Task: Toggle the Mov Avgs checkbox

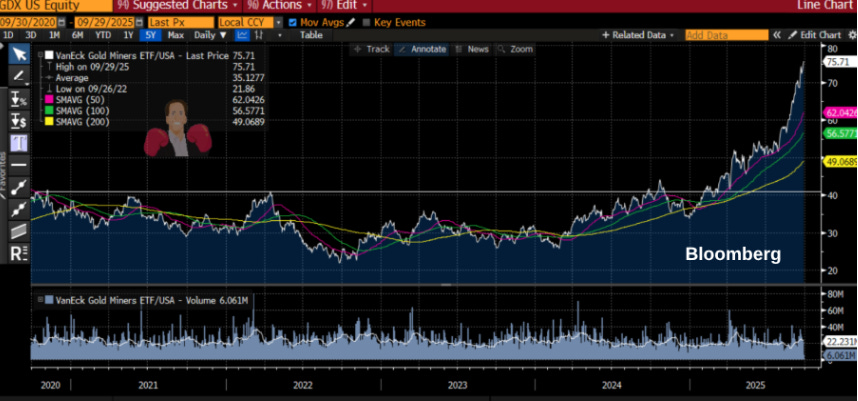Action: pyautogui.click(x=292, y=22)
